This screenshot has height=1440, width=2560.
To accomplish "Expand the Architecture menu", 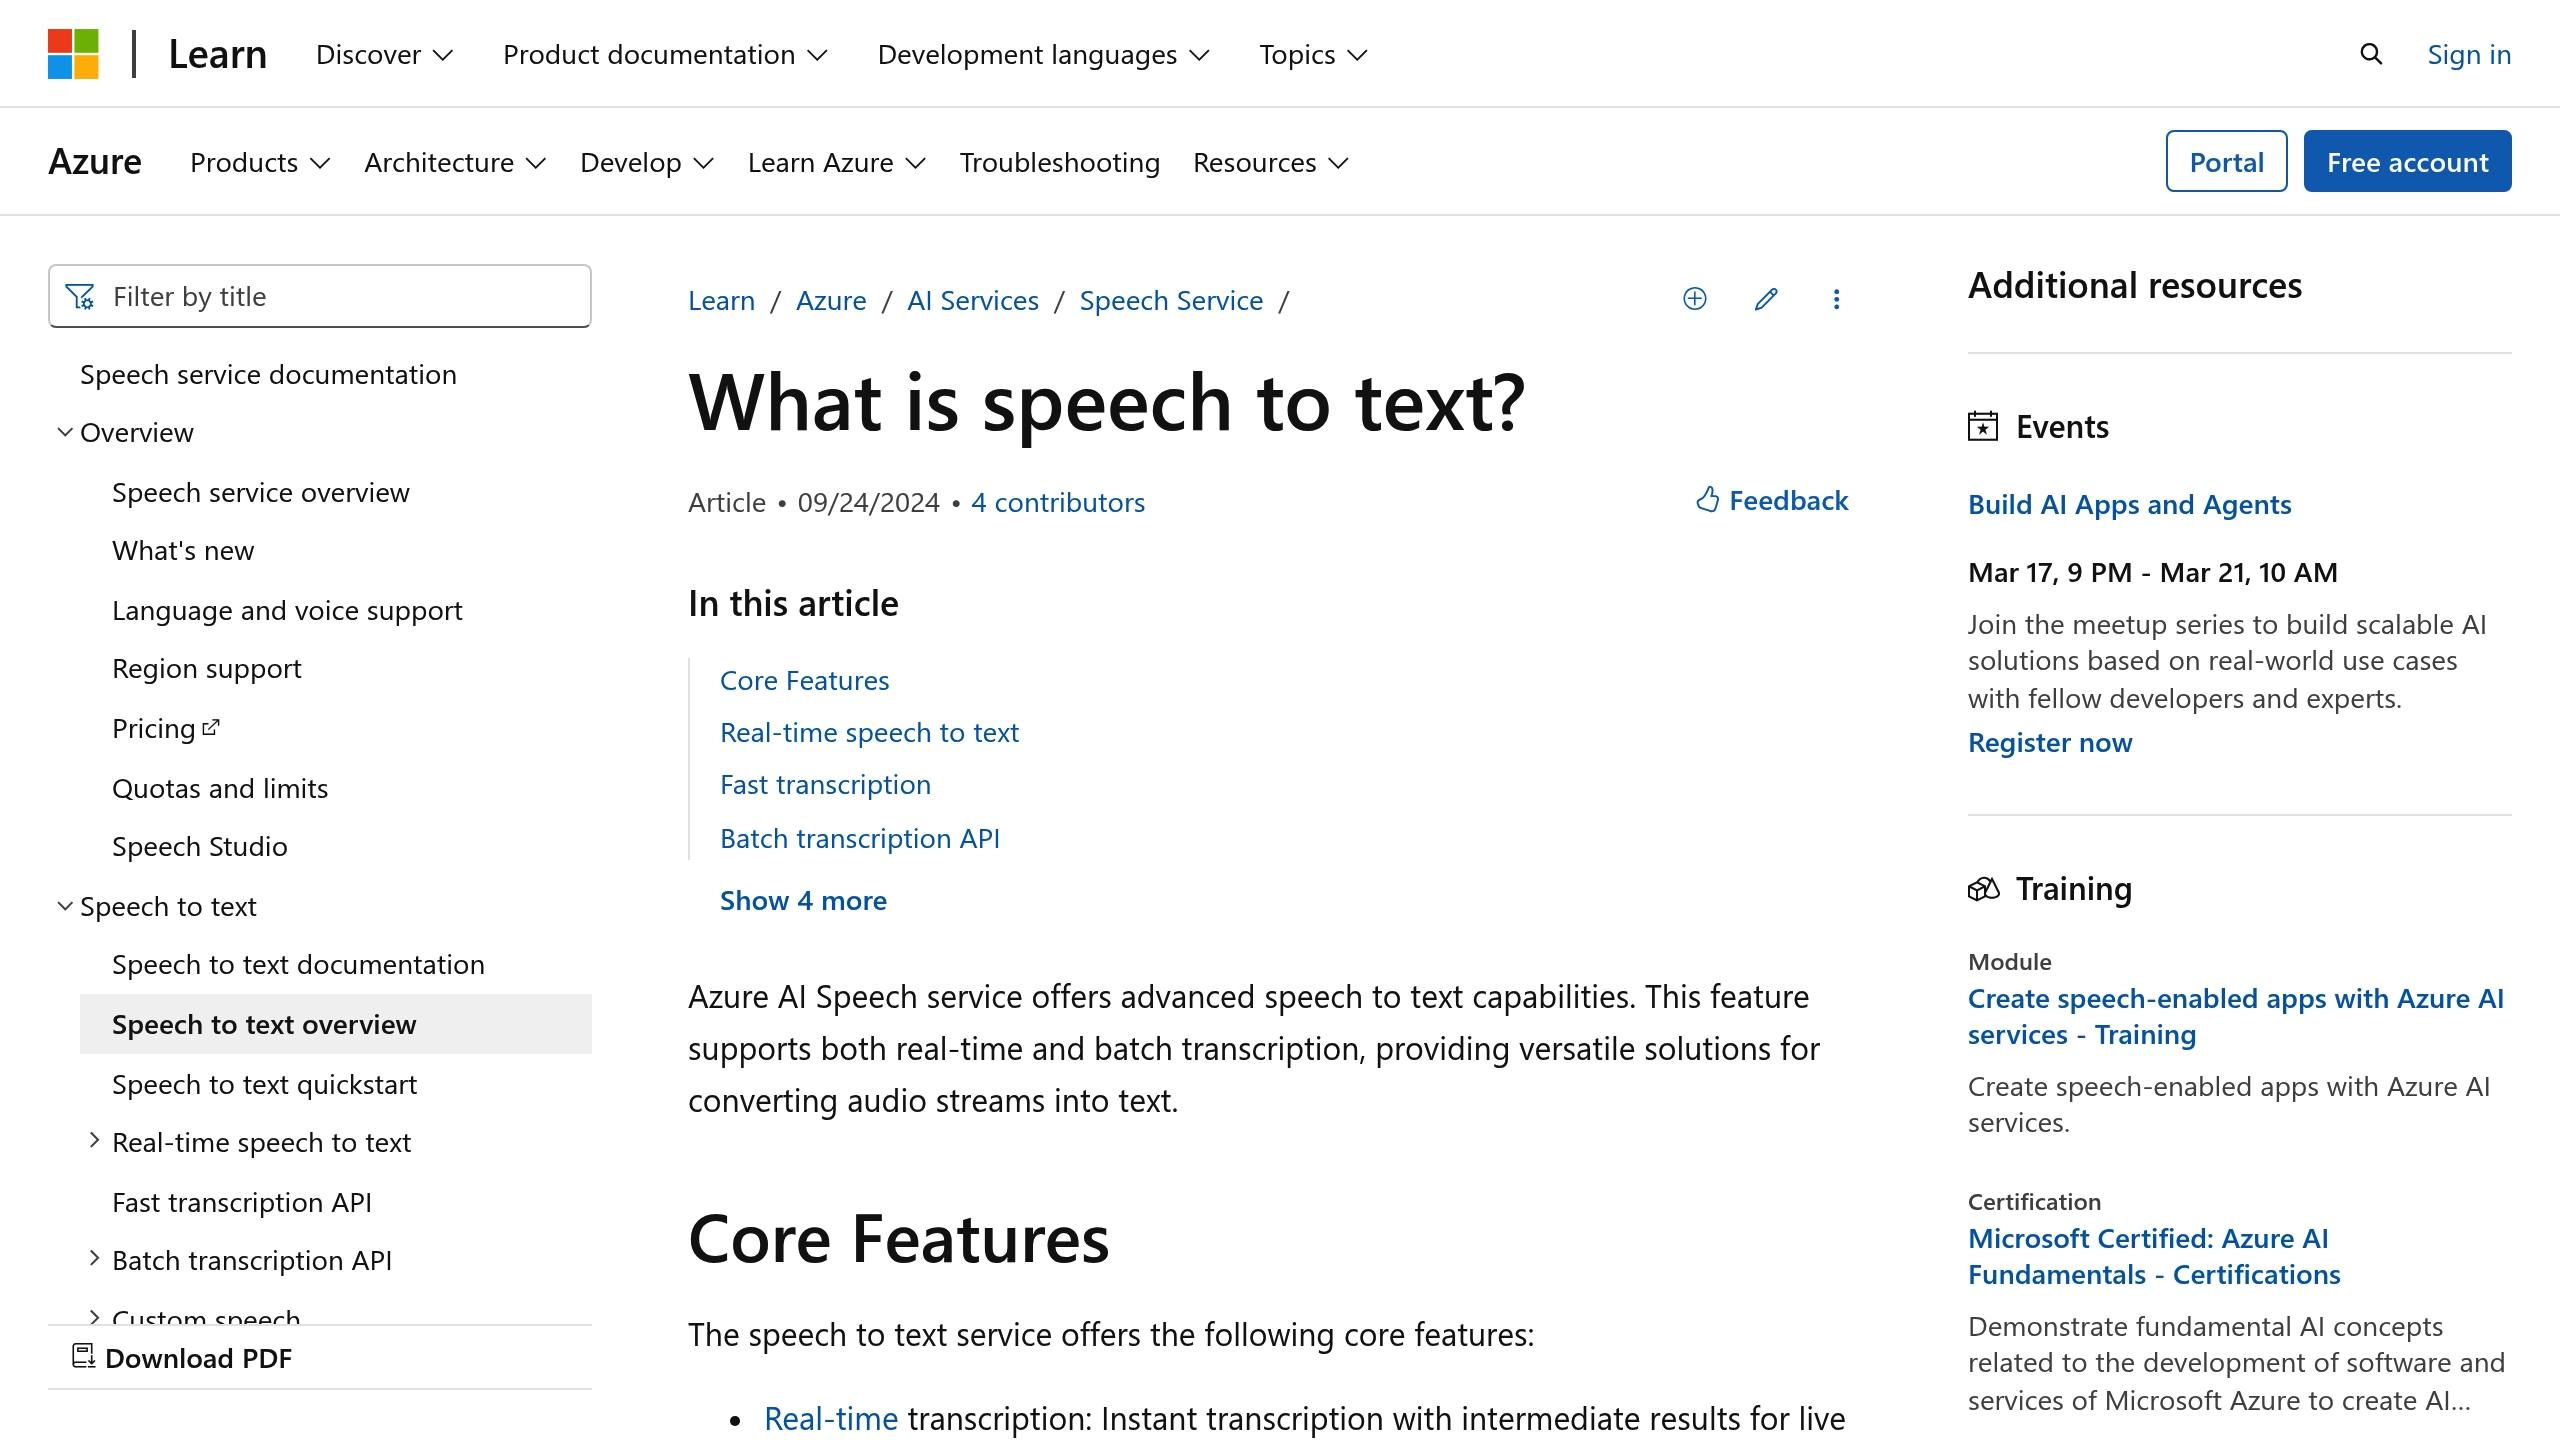I will (455, 162).
